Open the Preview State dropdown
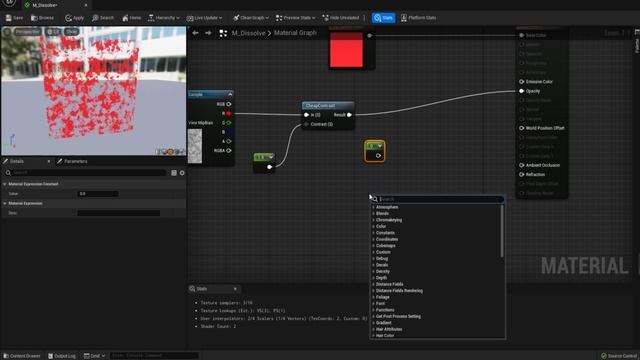 [x=296, y=18]
